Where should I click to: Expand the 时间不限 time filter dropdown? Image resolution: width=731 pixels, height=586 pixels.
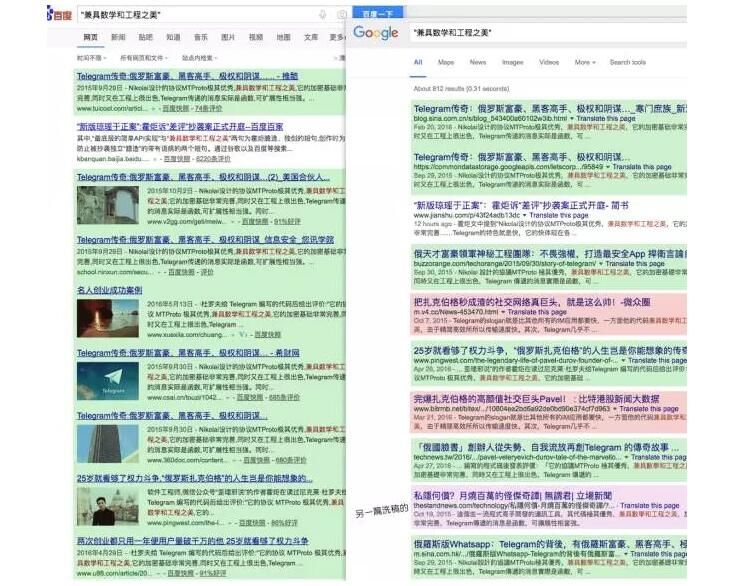click(91, 58)
